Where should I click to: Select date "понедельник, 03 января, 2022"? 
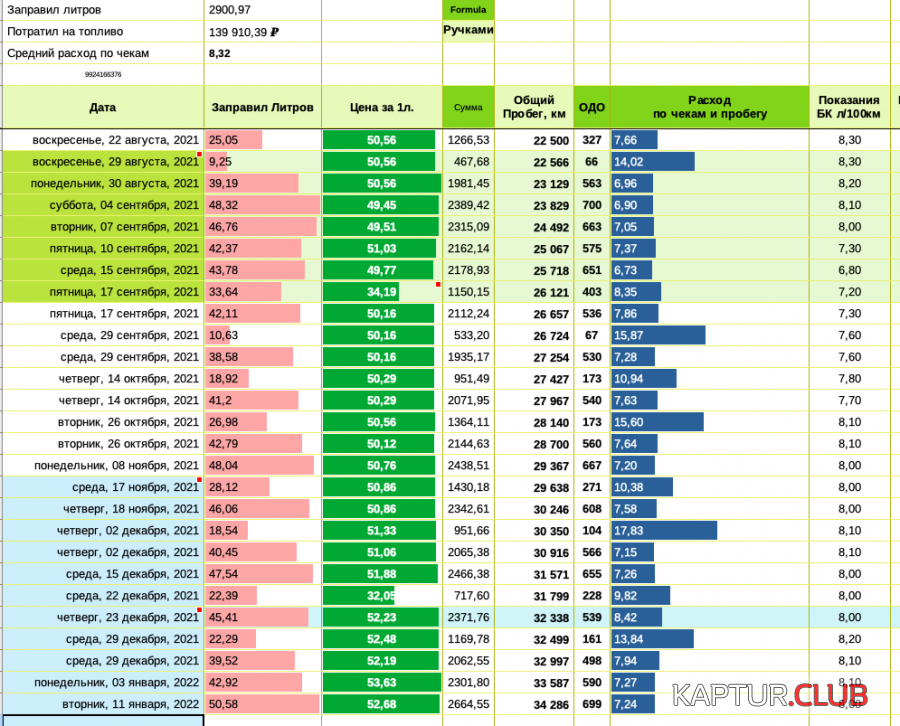pyautogui.click(x=103, y=682)
